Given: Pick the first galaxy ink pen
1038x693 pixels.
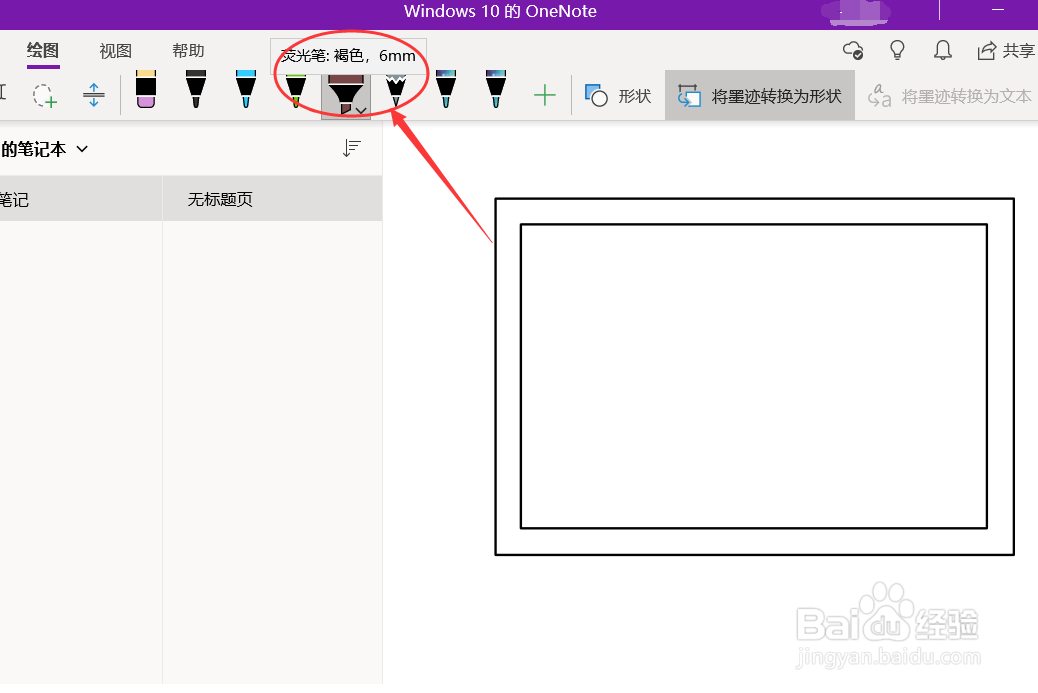Looking at the screenshot, I should (446, 89).
